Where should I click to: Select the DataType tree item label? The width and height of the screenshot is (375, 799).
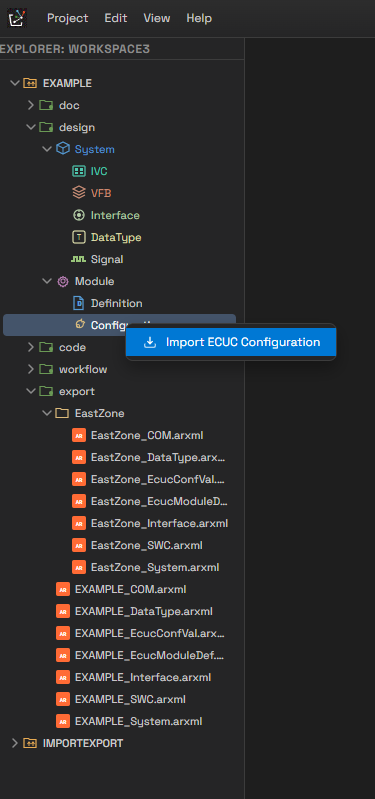coord(116,237)
